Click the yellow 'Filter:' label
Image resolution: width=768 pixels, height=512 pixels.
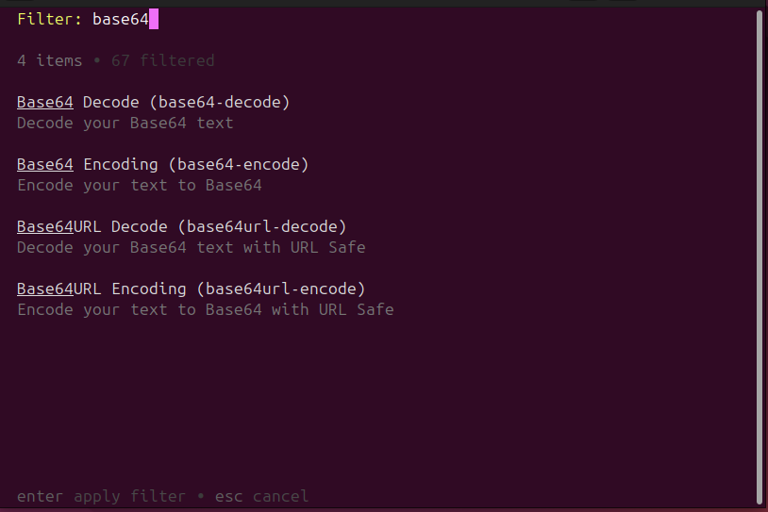49,19
